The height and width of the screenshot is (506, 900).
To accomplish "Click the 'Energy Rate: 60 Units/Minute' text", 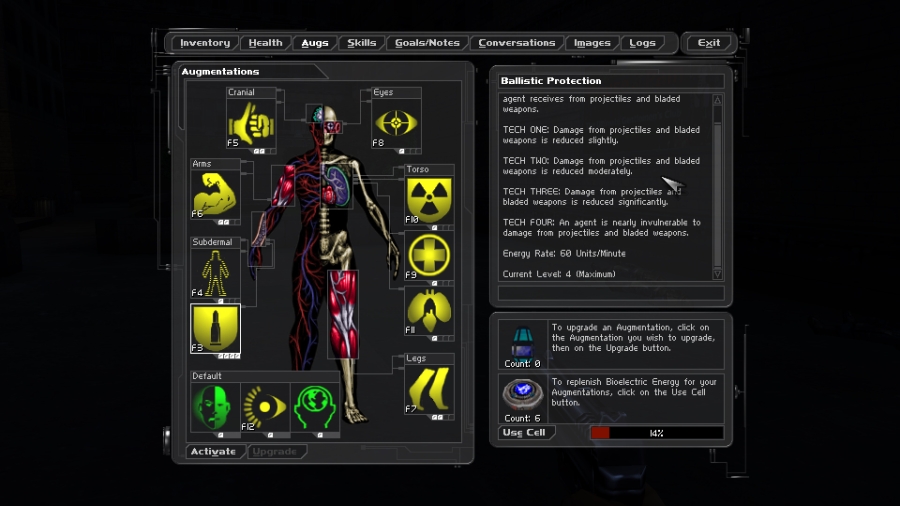I will (564, 254).
